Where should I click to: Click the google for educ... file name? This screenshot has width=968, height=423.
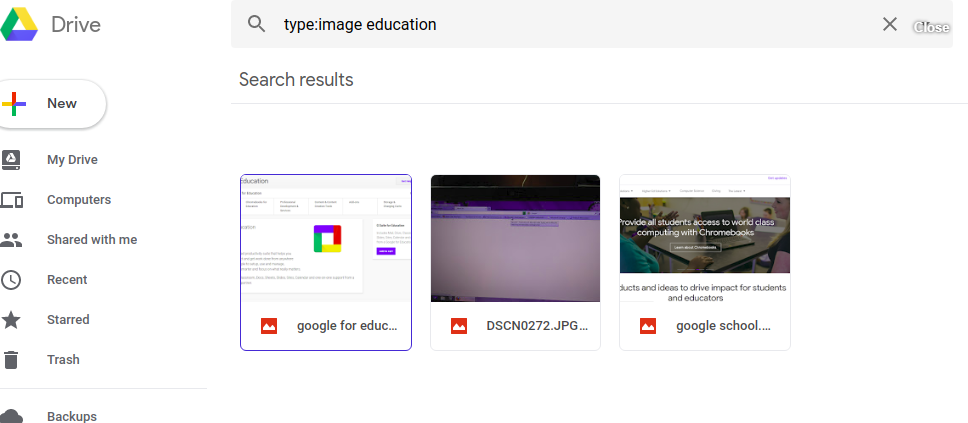click(x=347, y=326)
